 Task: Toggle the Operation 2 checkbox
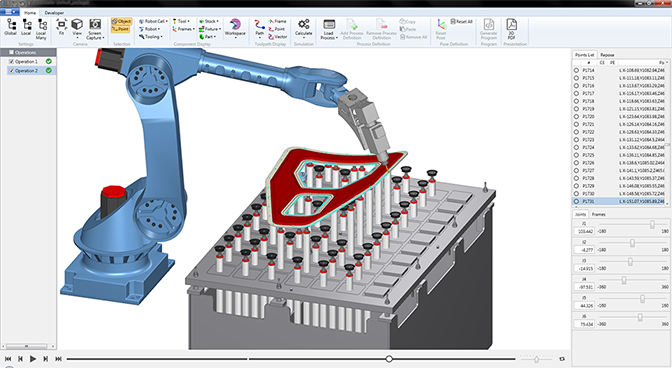(12, 71)
